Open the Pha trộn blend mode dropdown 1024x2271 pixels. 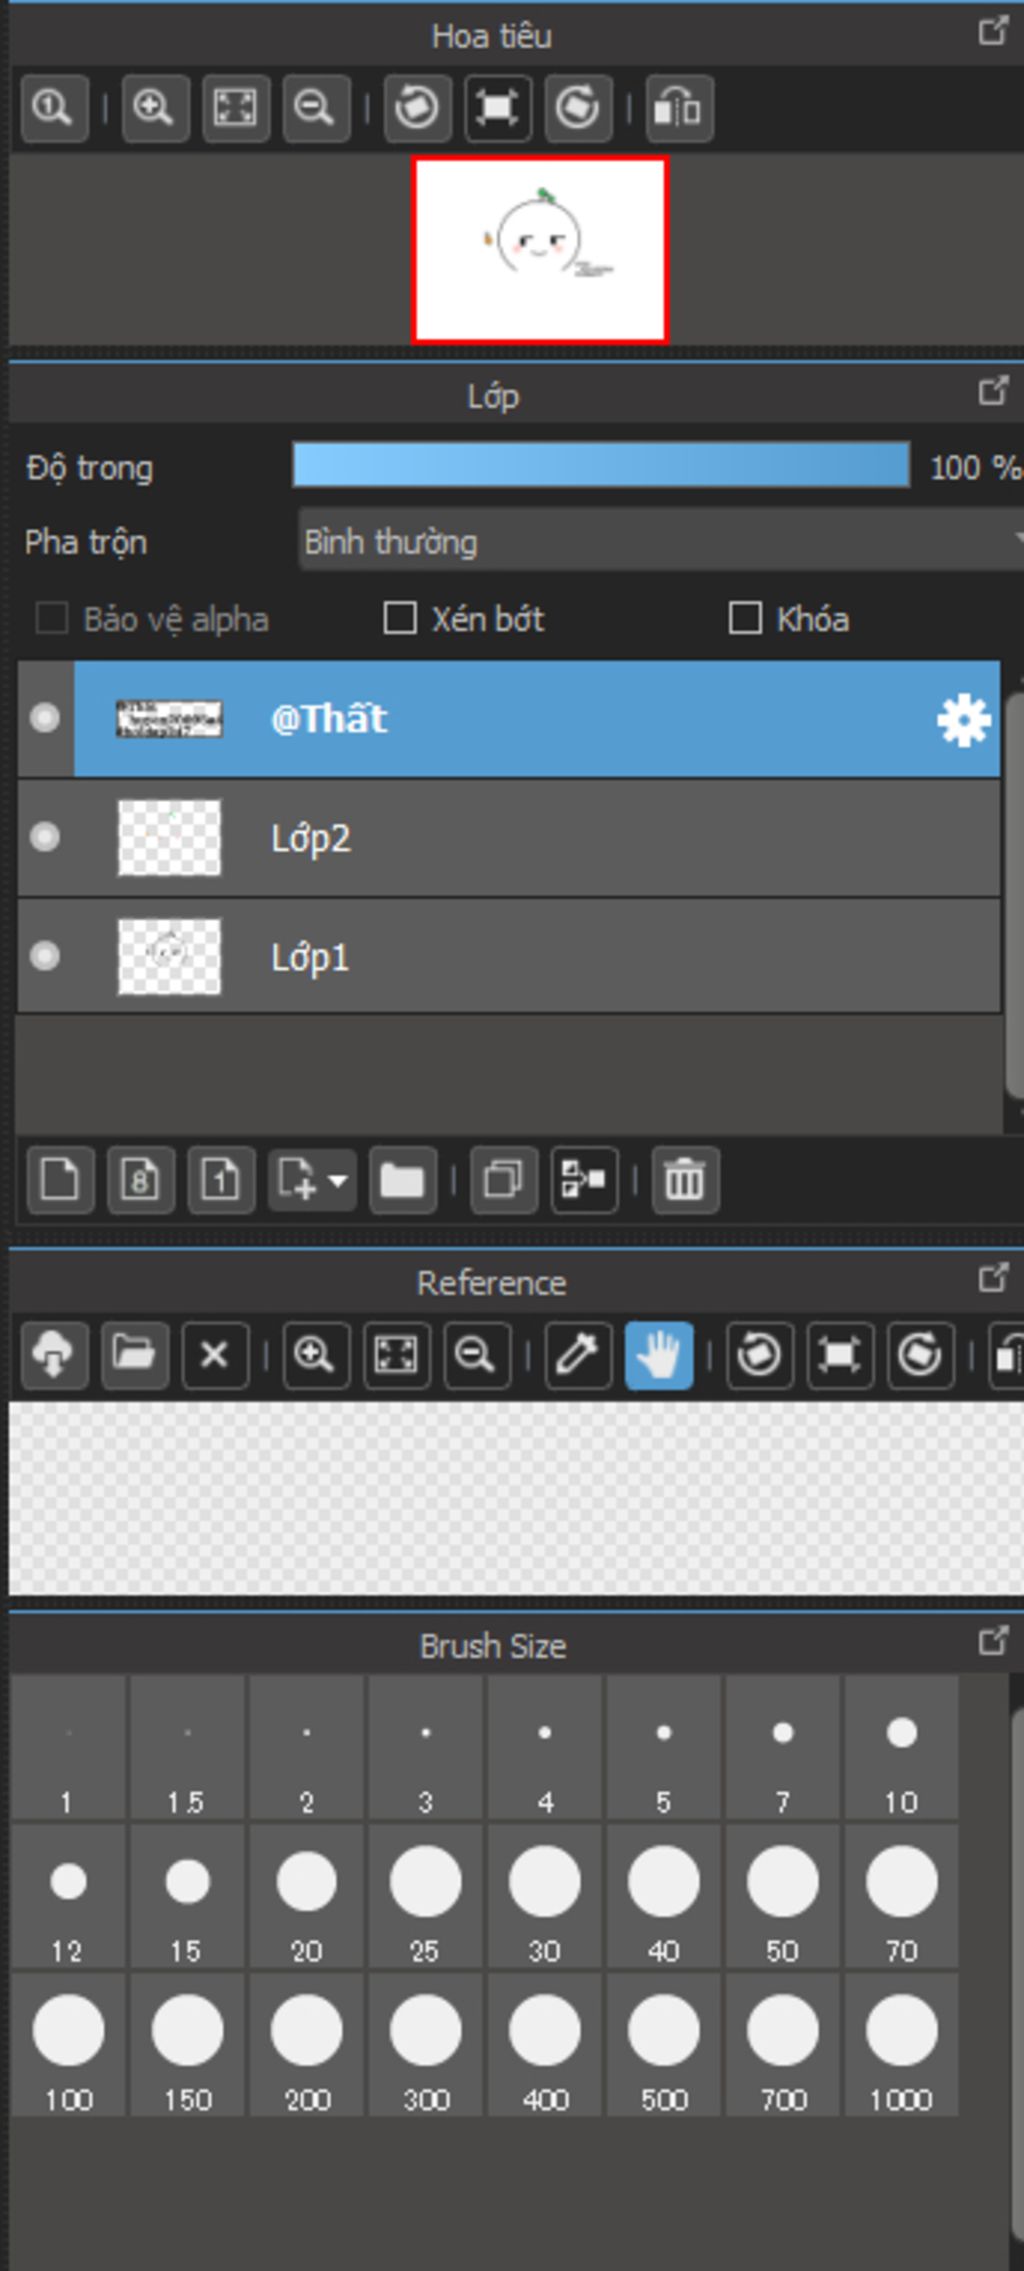(x=660, y=541)
